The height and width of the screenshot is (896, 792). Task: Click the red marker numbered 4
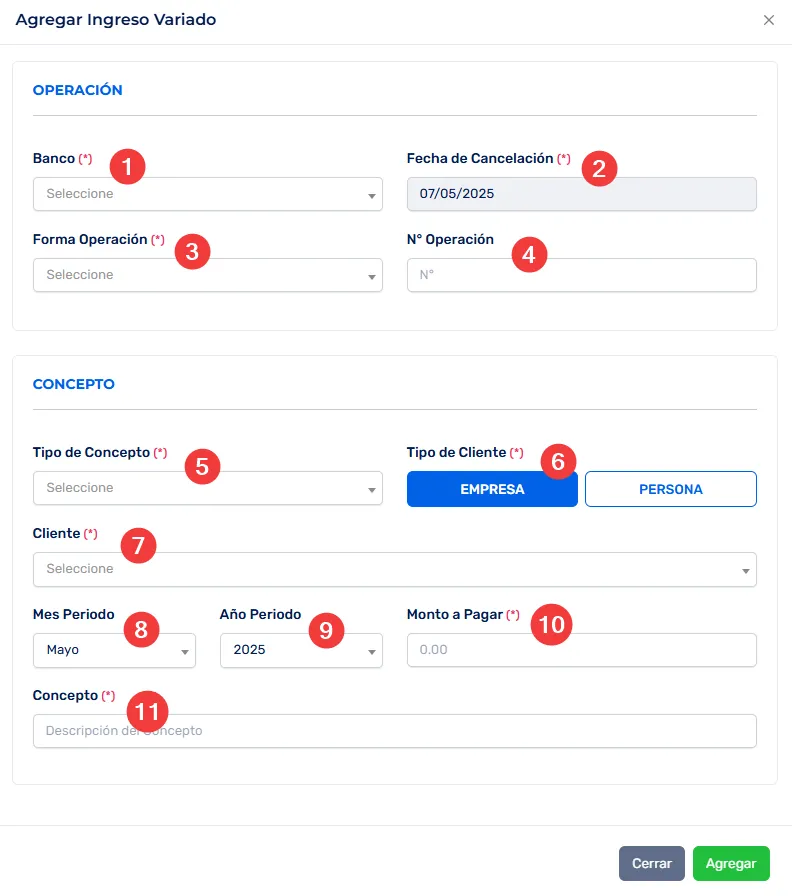coord(529,254)
